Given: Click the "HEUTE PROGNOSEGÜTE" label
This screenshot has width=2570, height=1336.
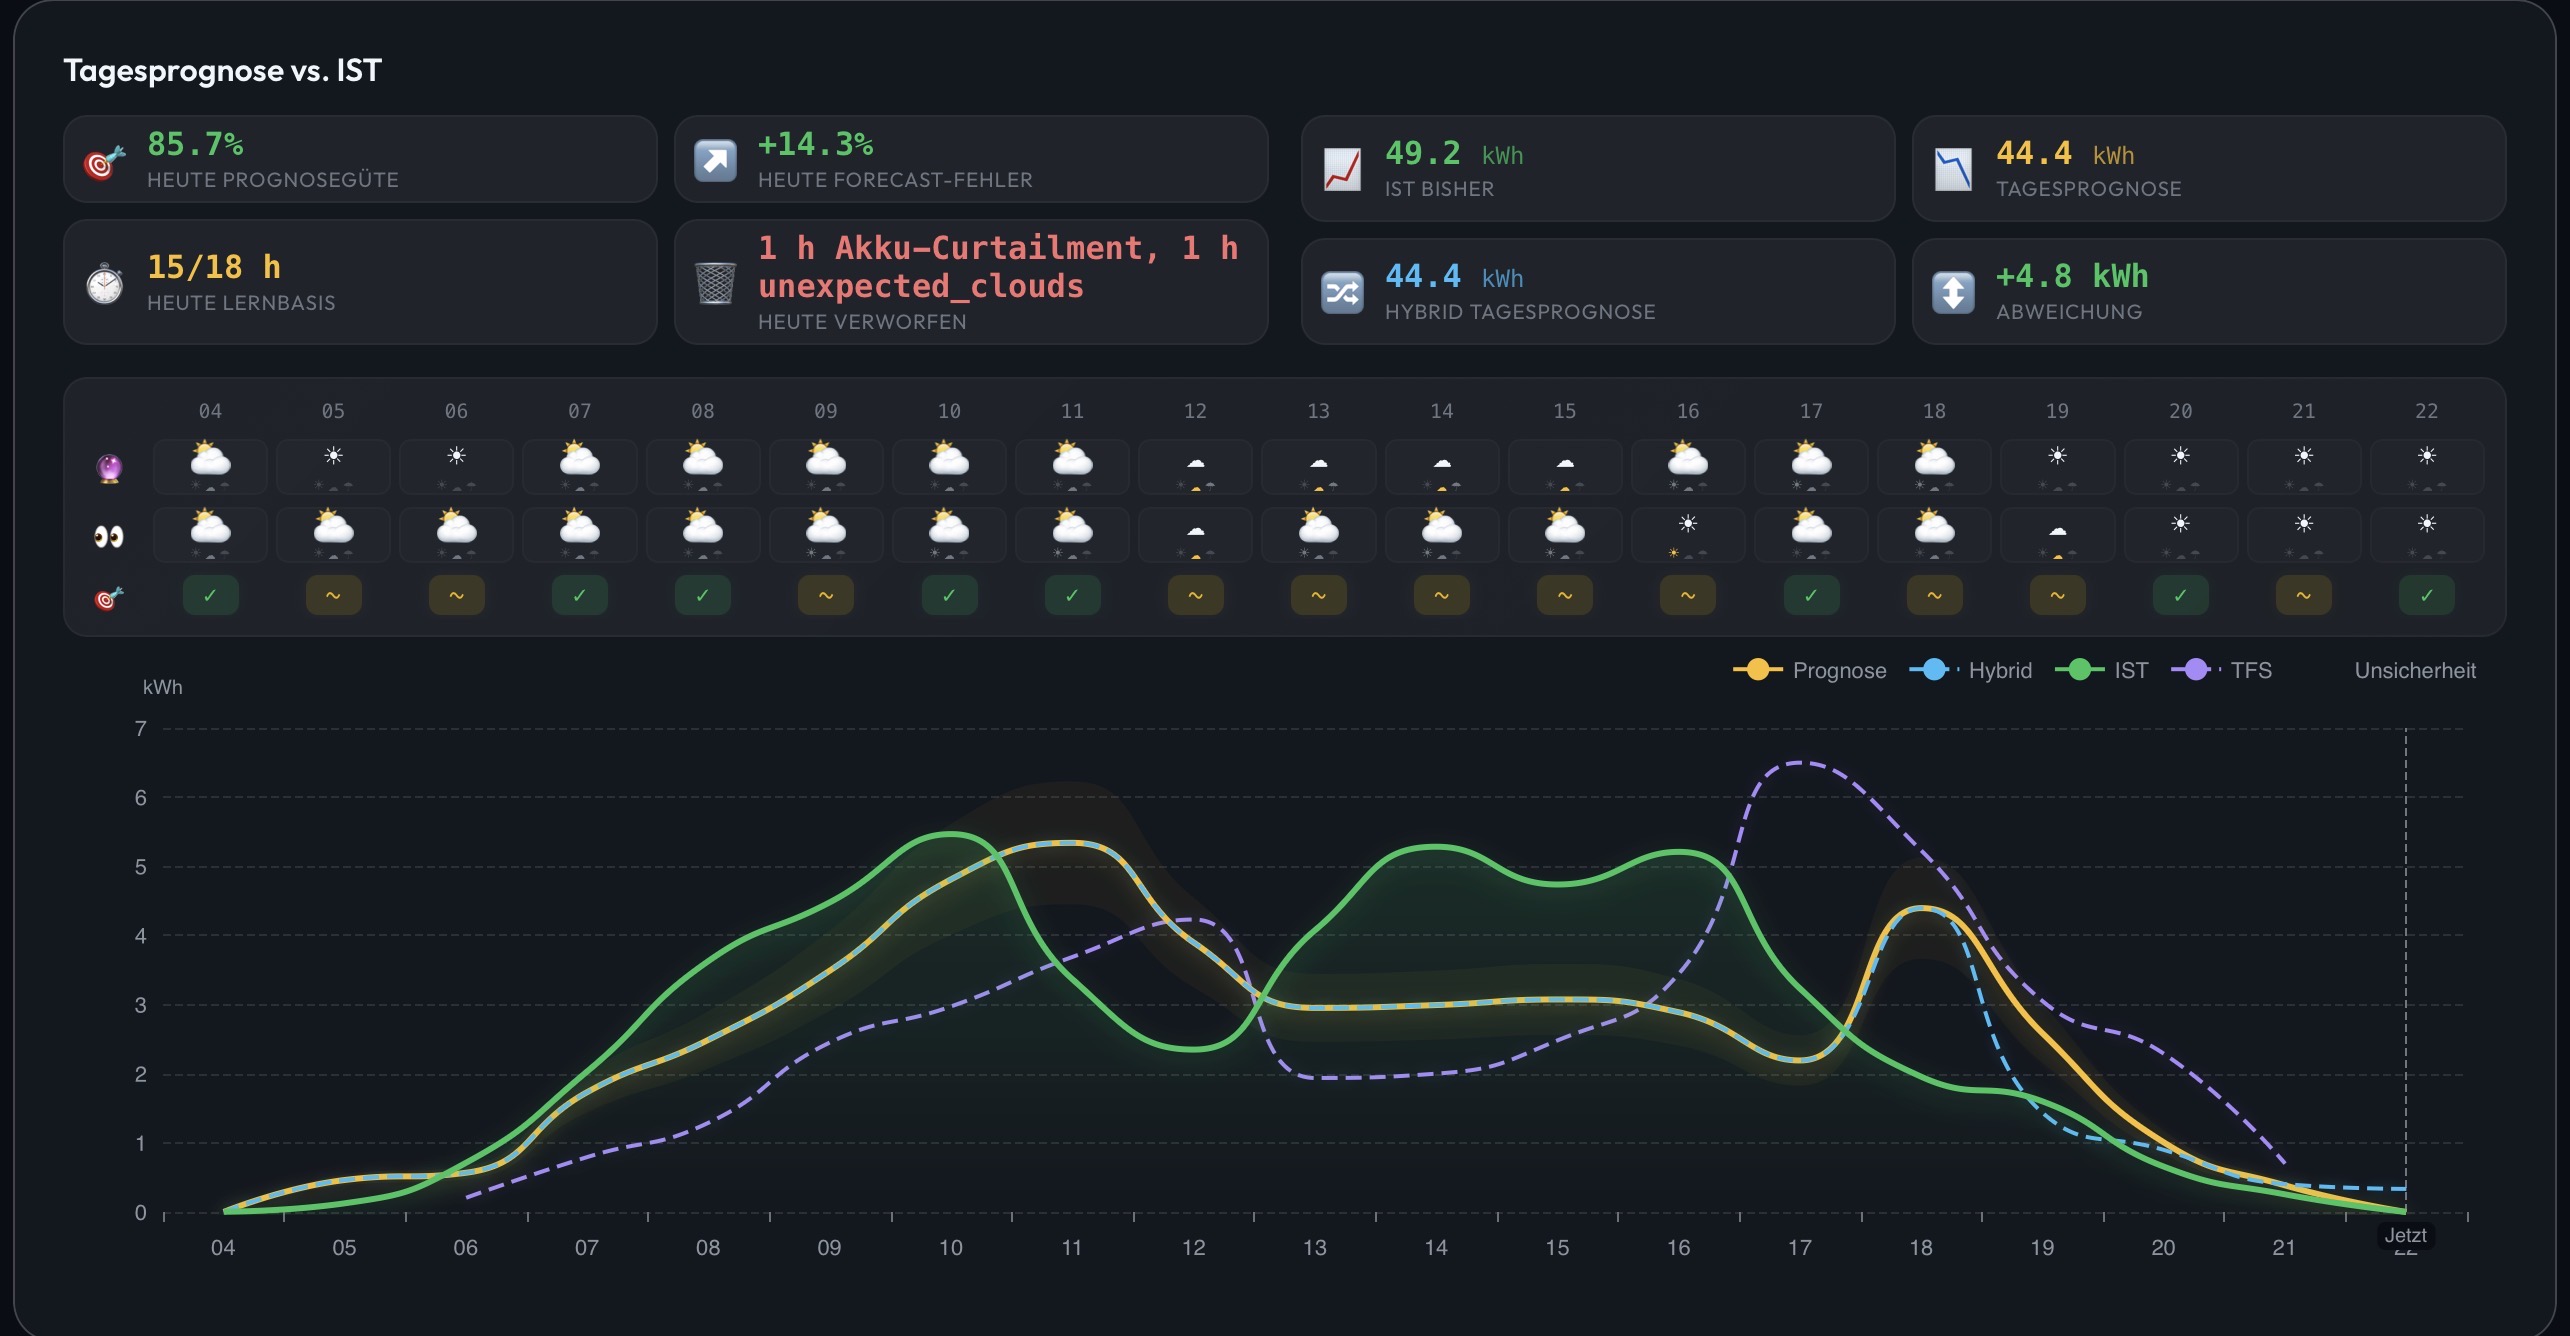Looking at the screenshot, I should (273, 180).
